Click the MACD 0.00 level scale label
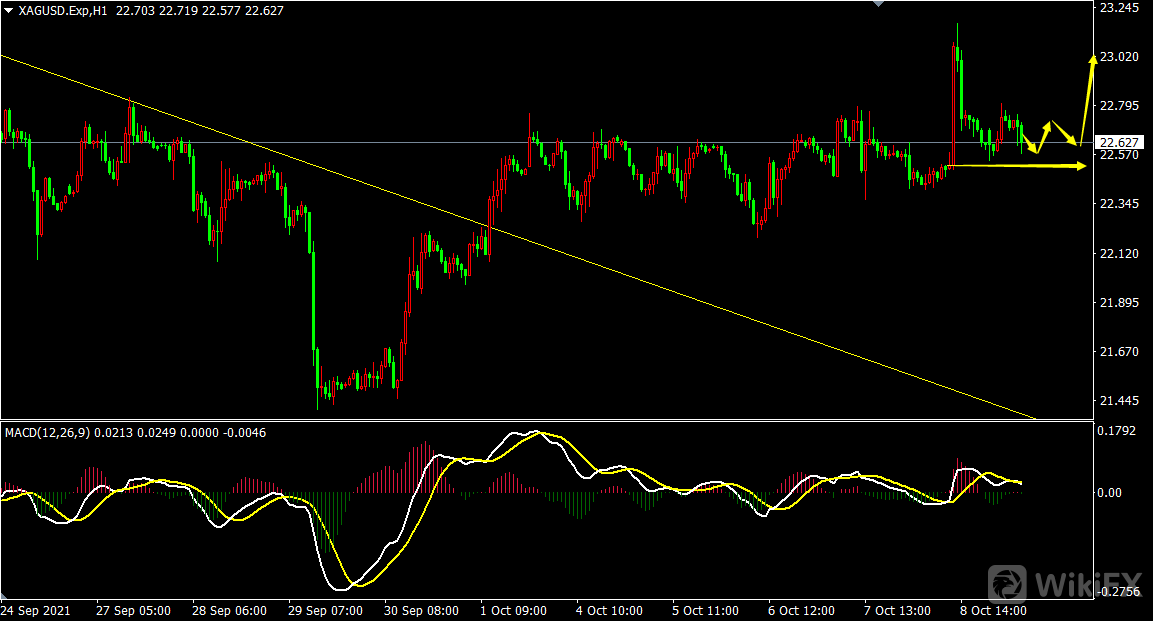 (x=1113, y=492)
